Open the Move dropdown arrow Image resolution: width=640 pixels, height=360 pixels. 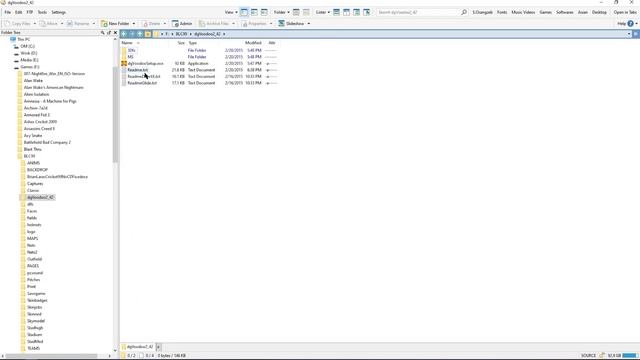[62, 24]
